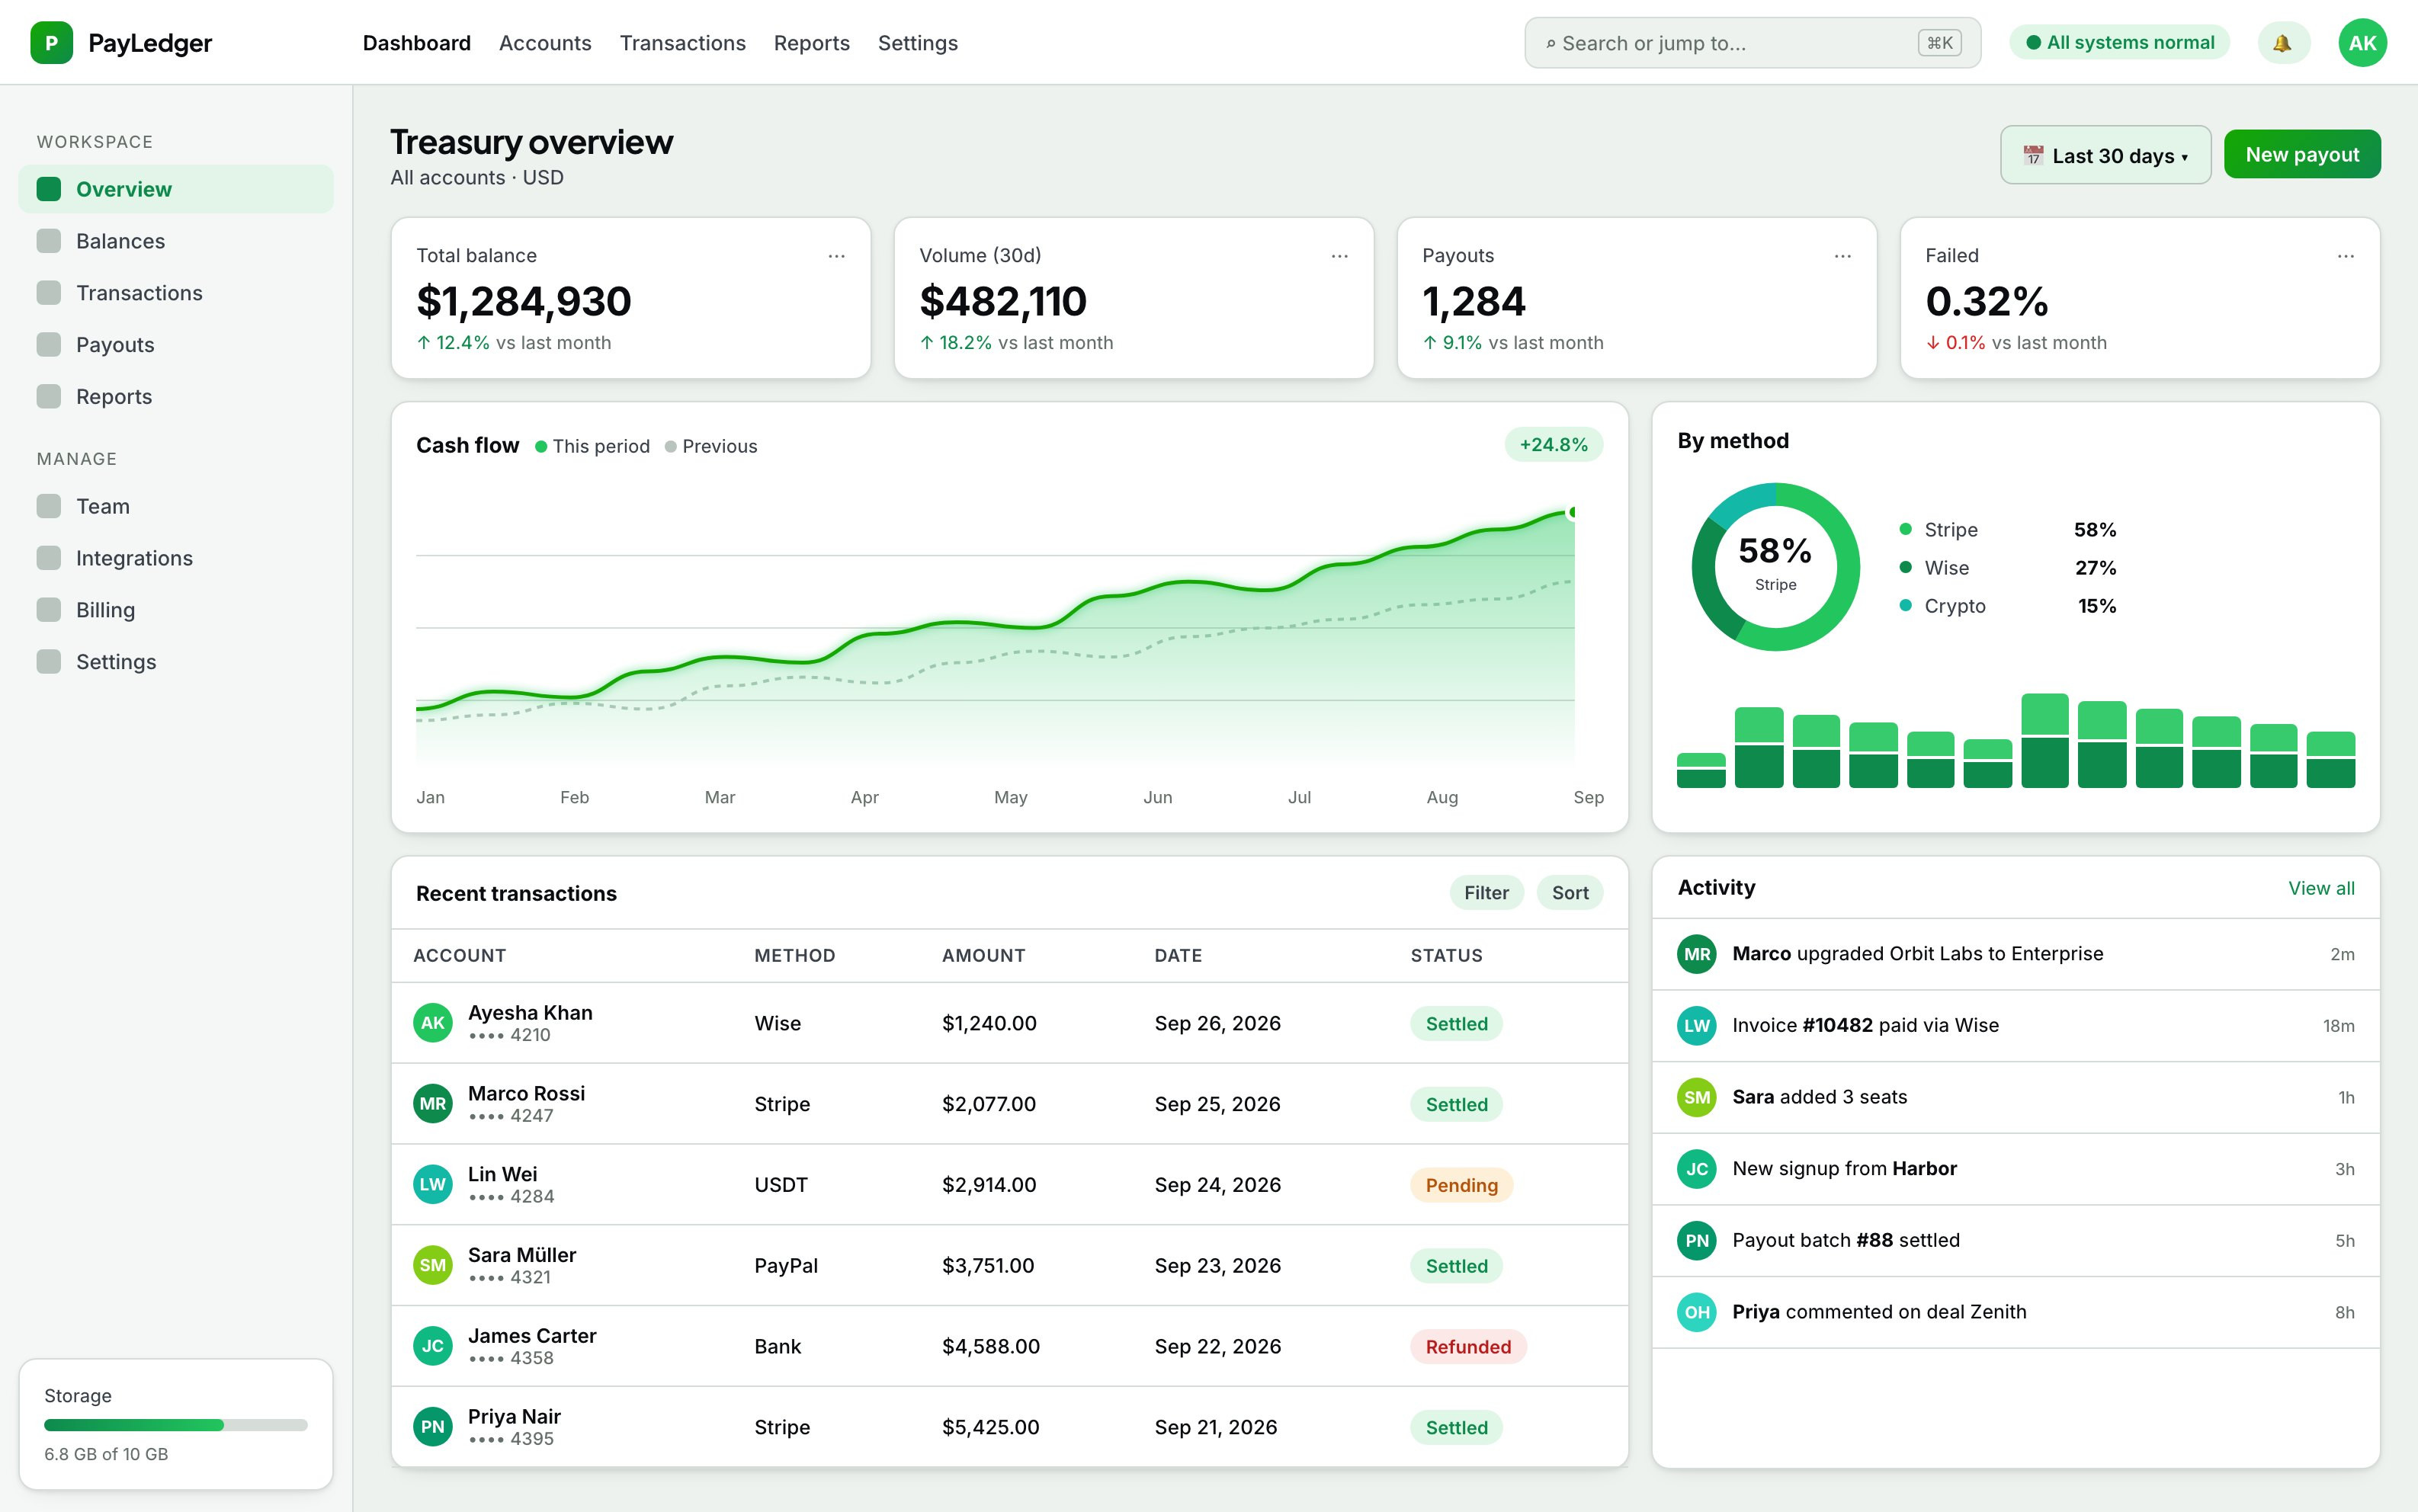The image size is (2418, 1512).
Task: Click the ACCOUNT column header
Action: 459,956
